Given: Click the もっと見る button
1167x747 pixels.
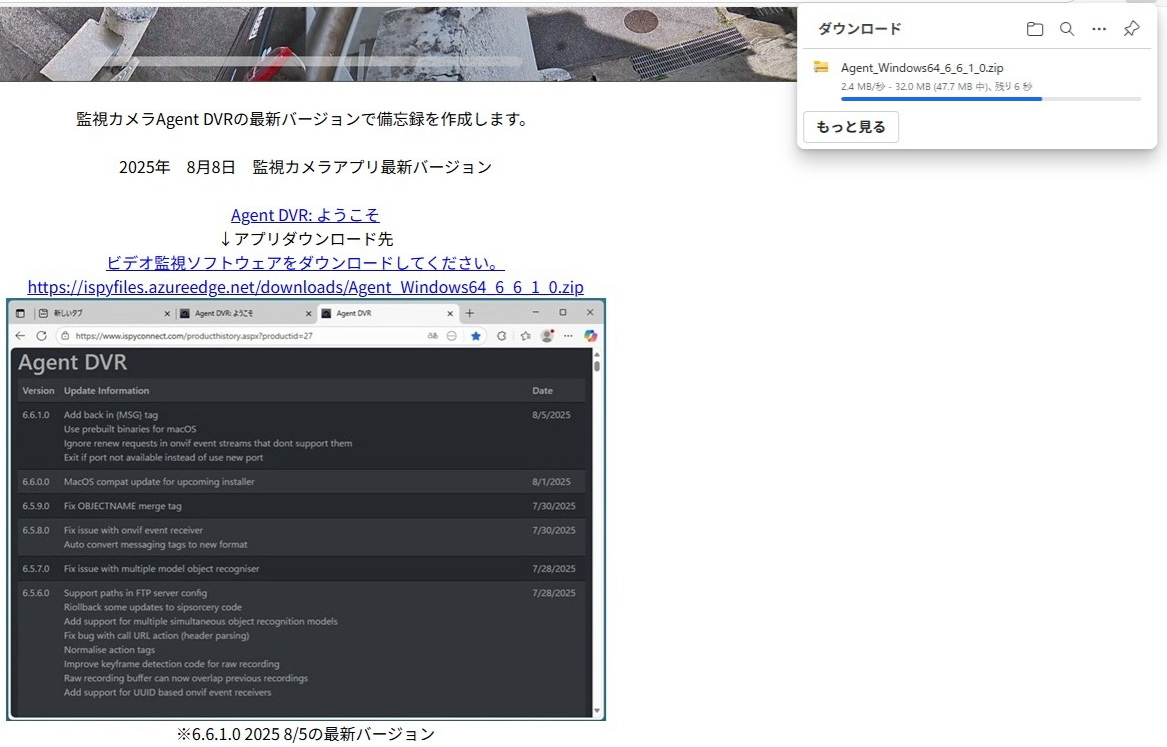Looking at the screenshot, I should pyautogui.click(x=851, y=126).
